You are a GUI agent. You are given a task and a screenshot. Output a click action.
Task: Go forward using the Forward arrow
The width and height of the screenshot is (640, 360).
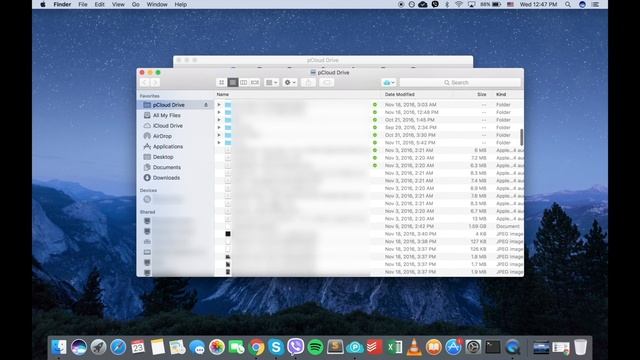tap(155, 82)
